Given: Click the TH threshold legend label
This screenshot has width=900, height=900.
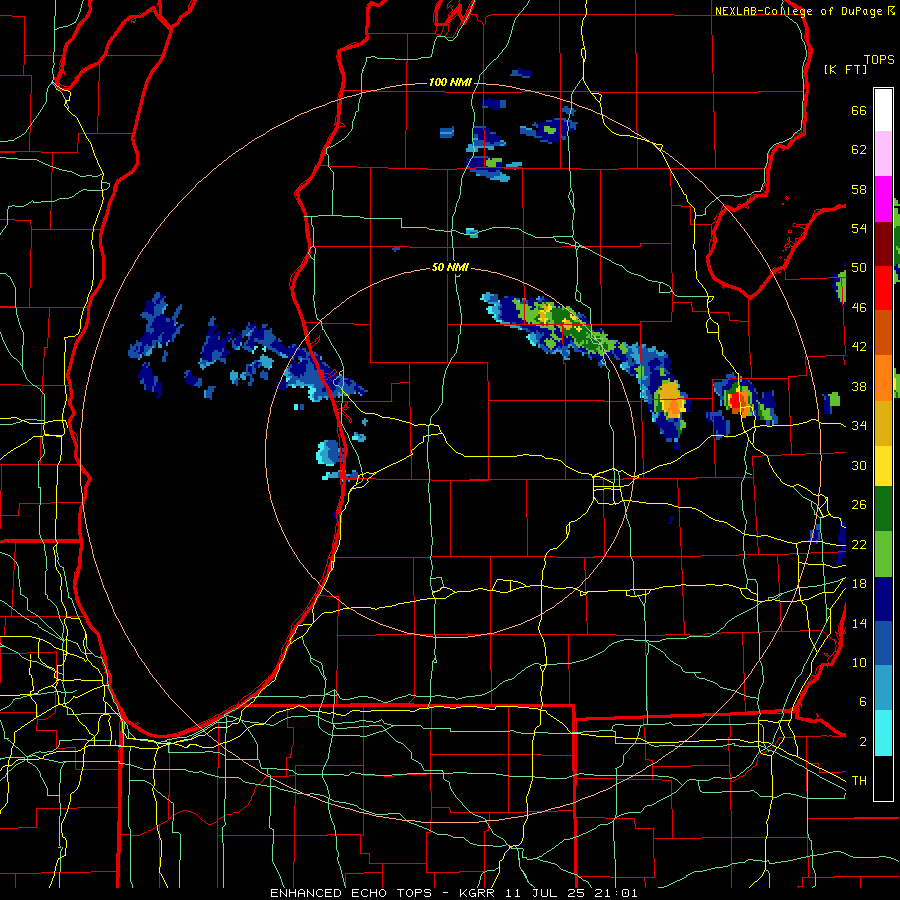Looking at the screenshot, I should pos(859,780).
